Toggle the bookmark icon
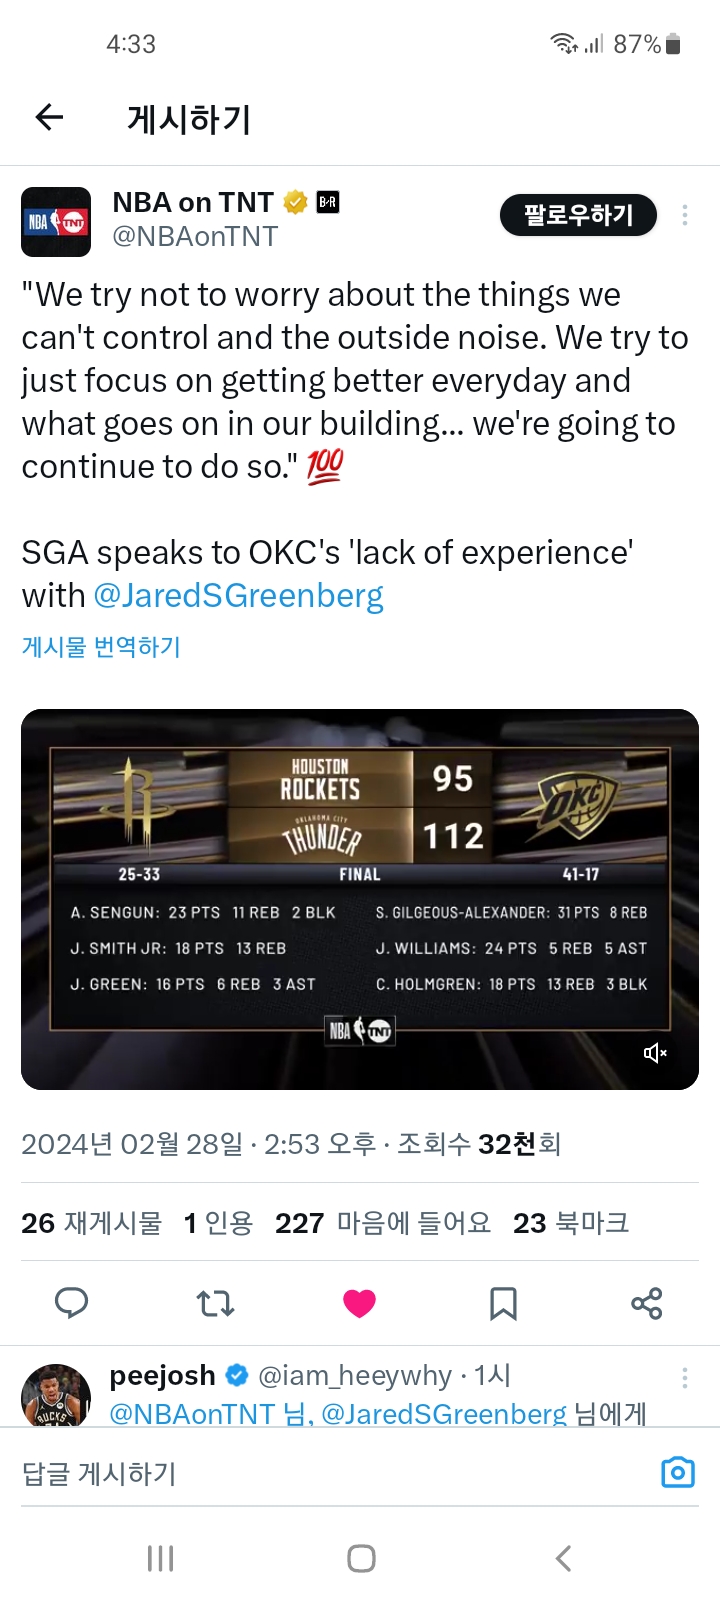The image size is (720, 1600). (x=503, y=1303)
